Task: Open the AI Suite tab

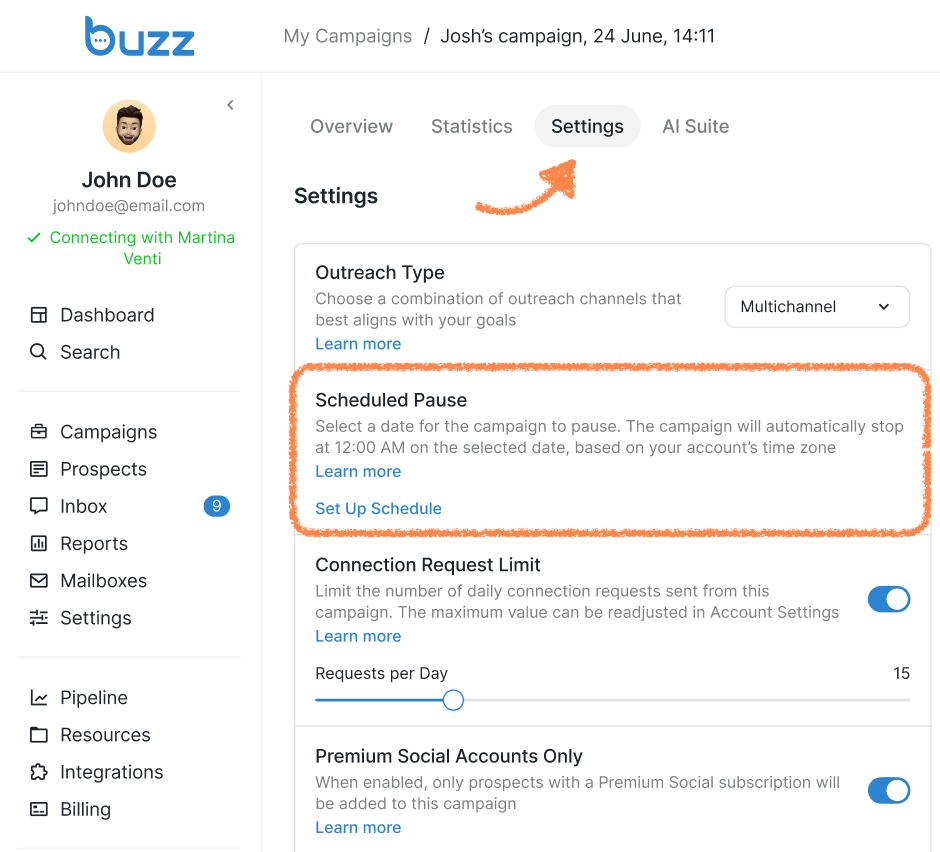Action: pyautogui.click(x=695, y=126)
